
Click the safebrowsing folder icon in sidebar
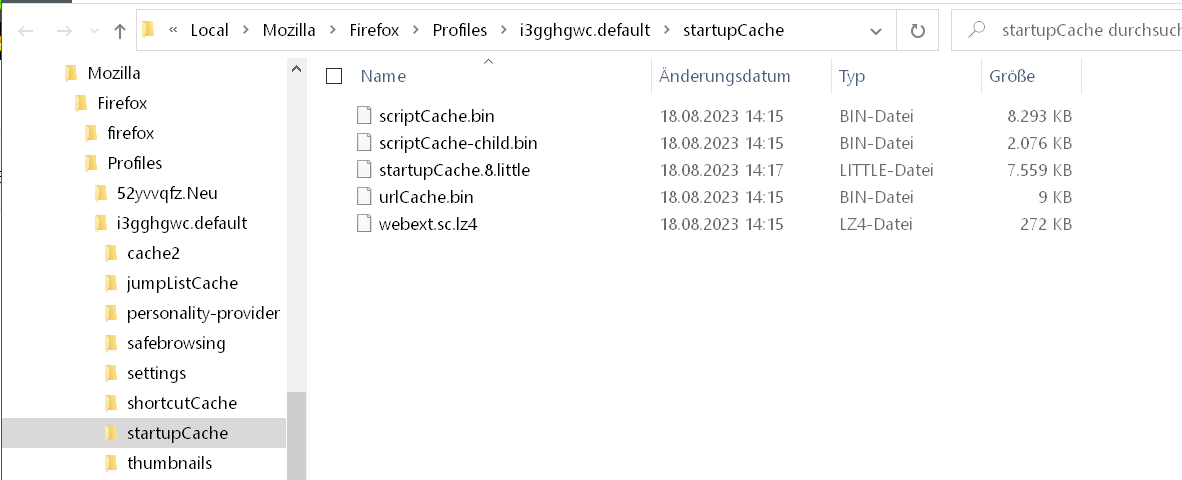pos(110,343)
